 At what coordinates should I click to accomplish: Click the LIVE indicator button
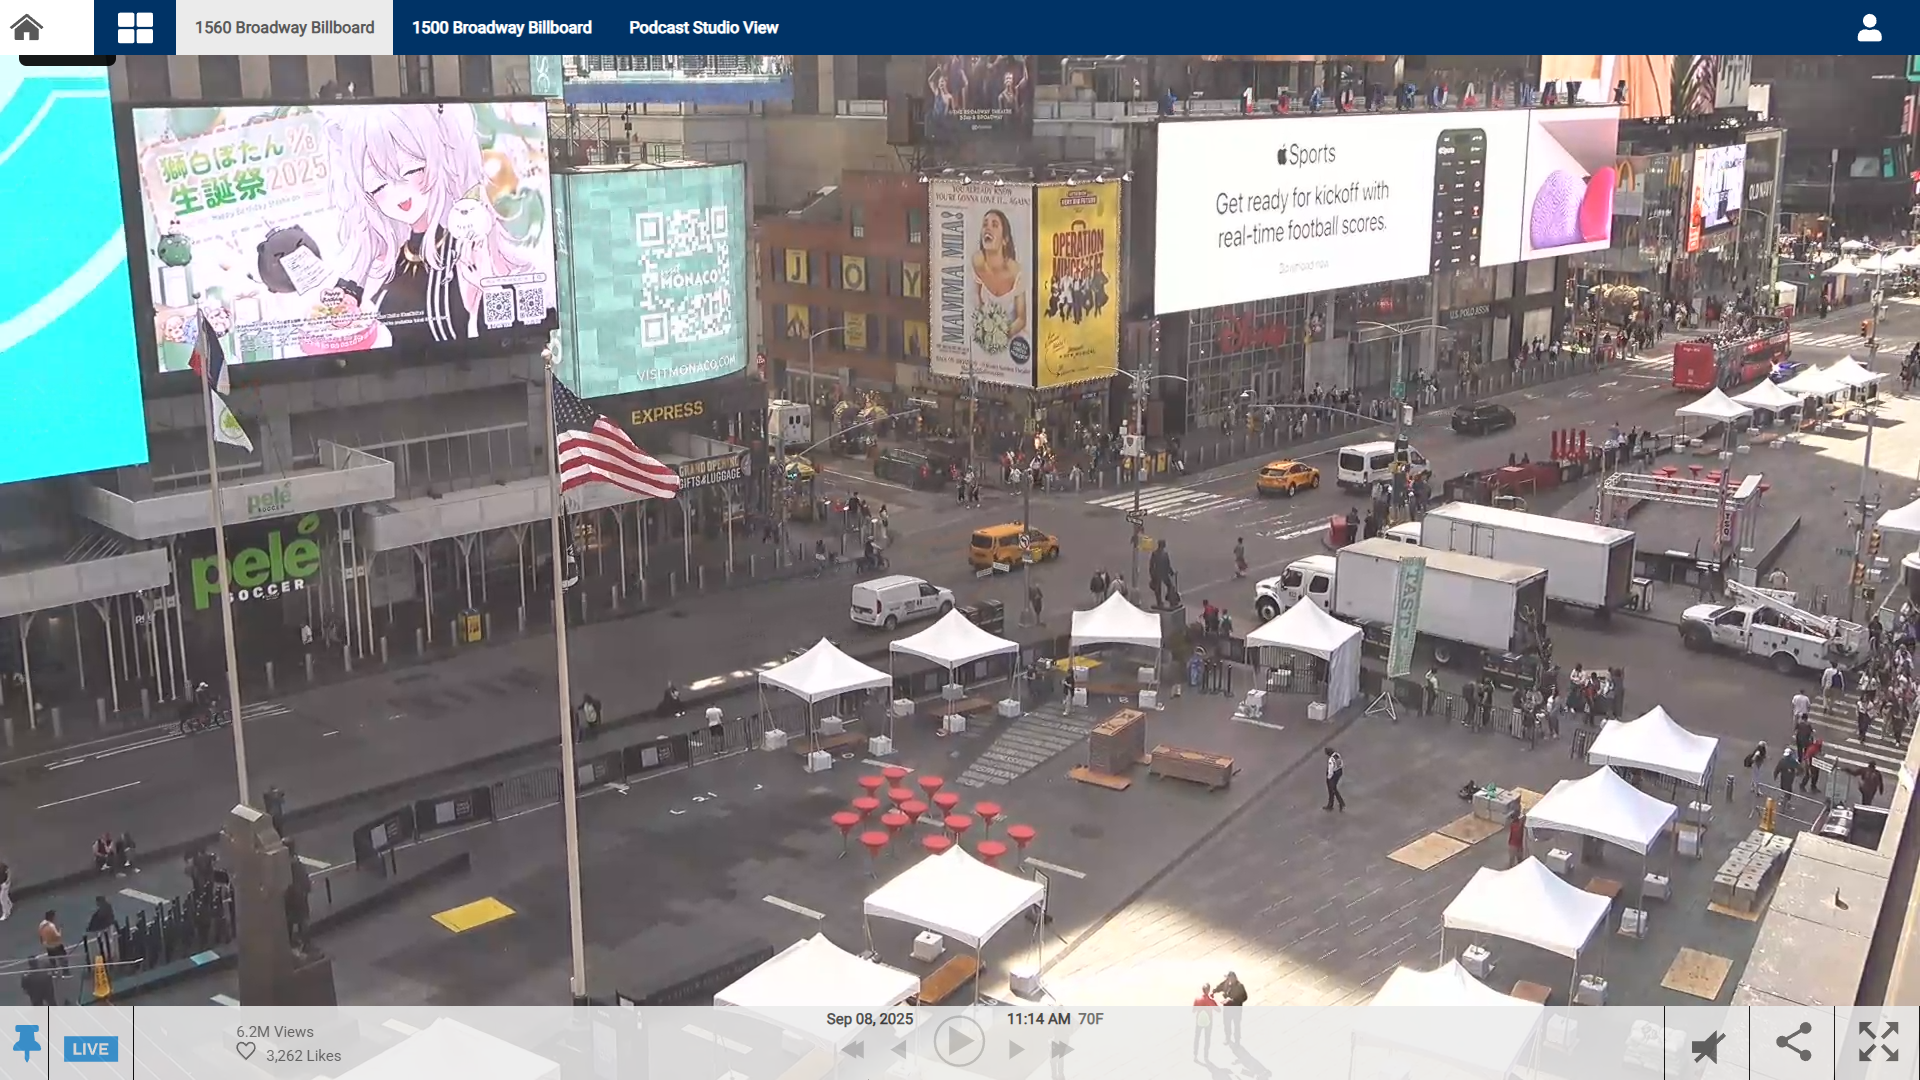[90, 1048]
